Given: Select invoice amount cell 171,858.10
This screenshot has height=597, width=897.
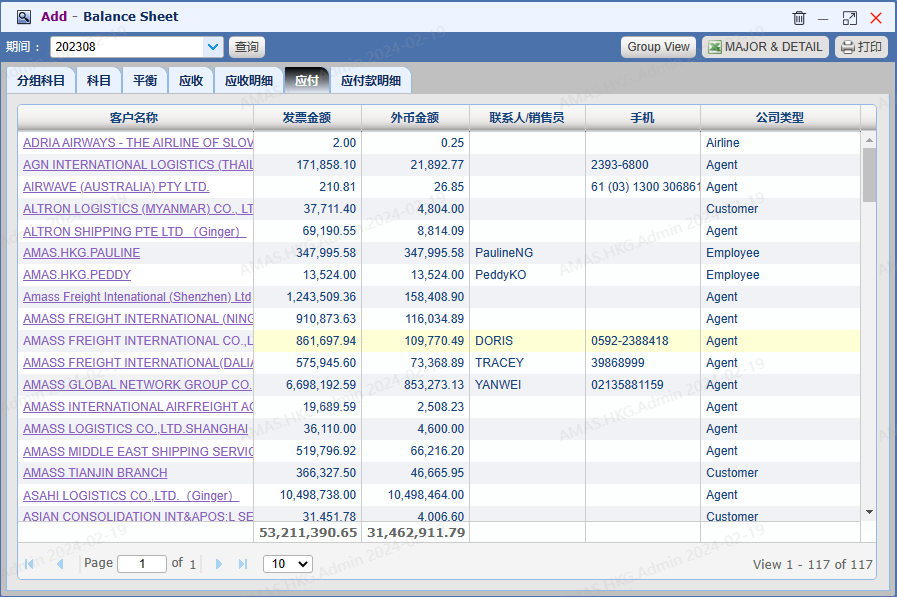Looking at the screenshot, I should click(307, 165).
